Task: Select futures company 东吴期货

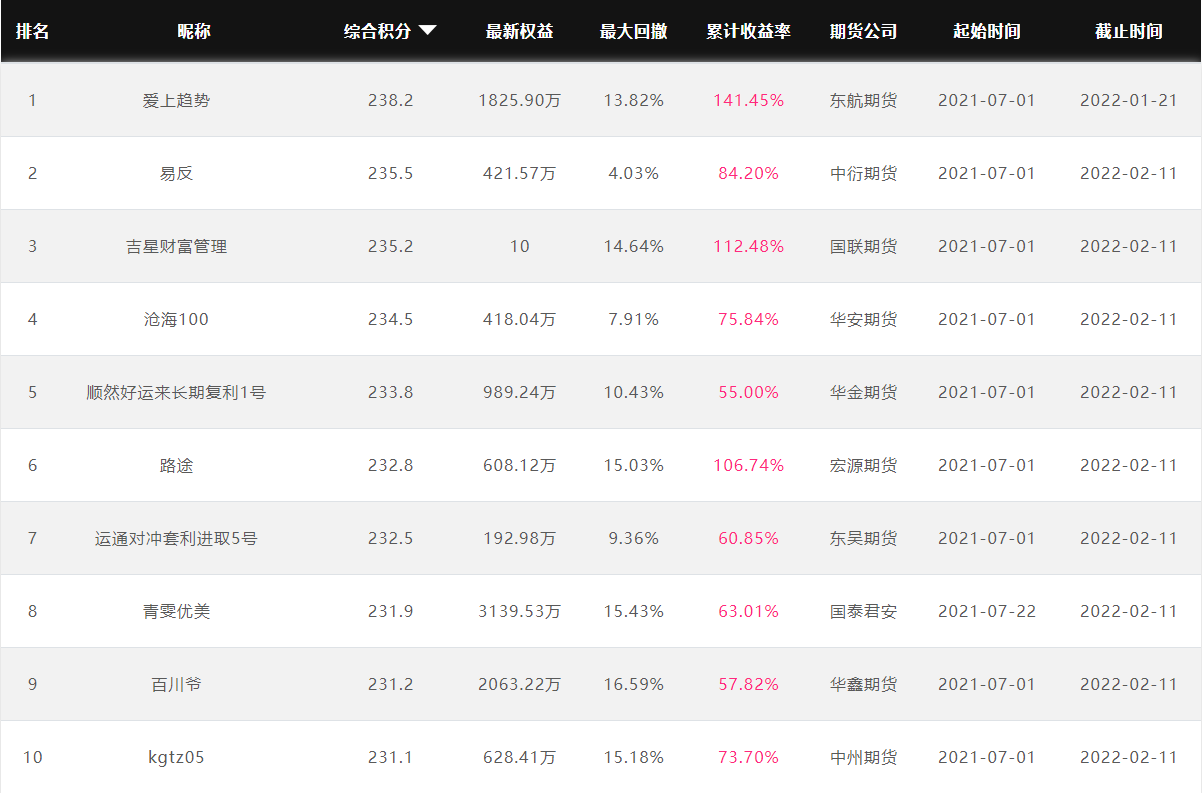Action: point(863,538)
